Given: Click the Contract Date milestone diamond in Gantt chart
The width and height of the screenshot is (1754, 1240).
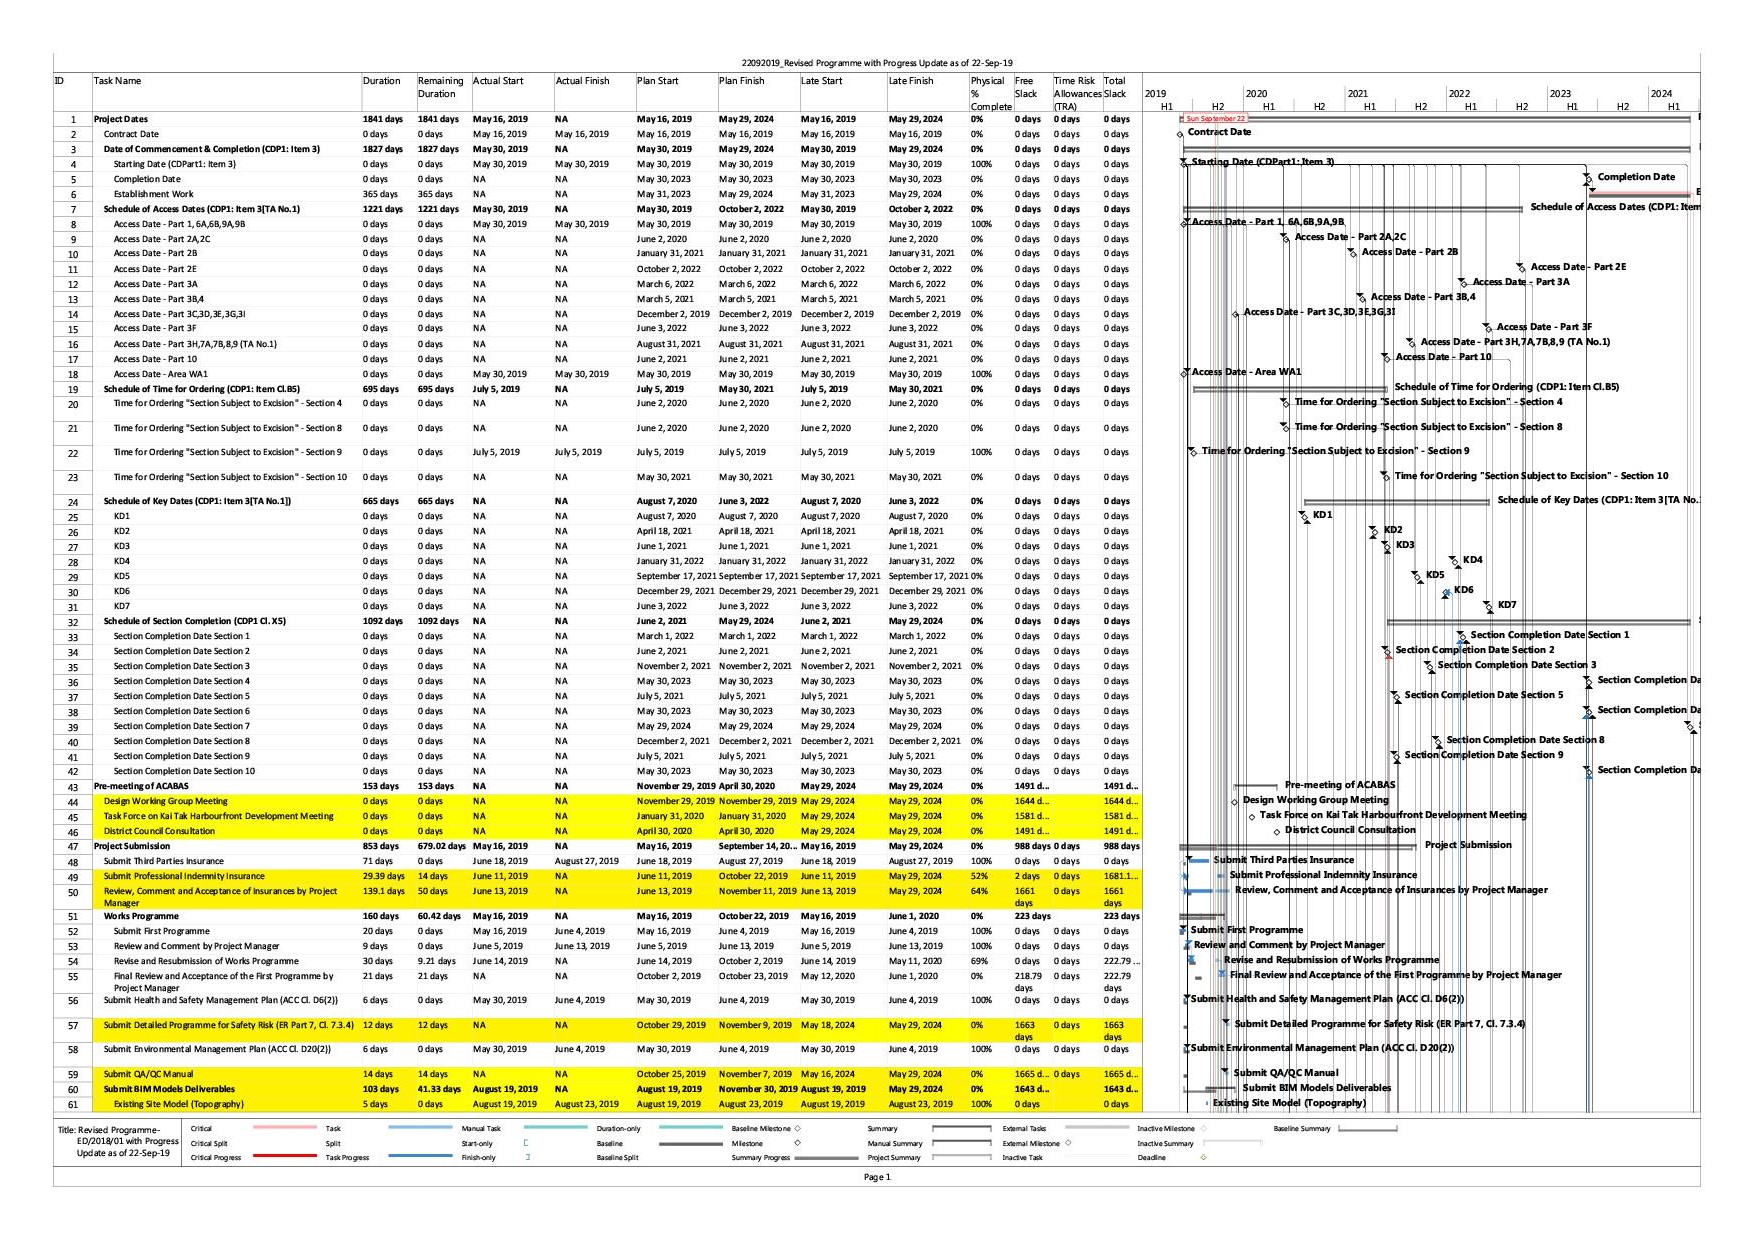Looking at the screenshot, I should point(1180,134).
